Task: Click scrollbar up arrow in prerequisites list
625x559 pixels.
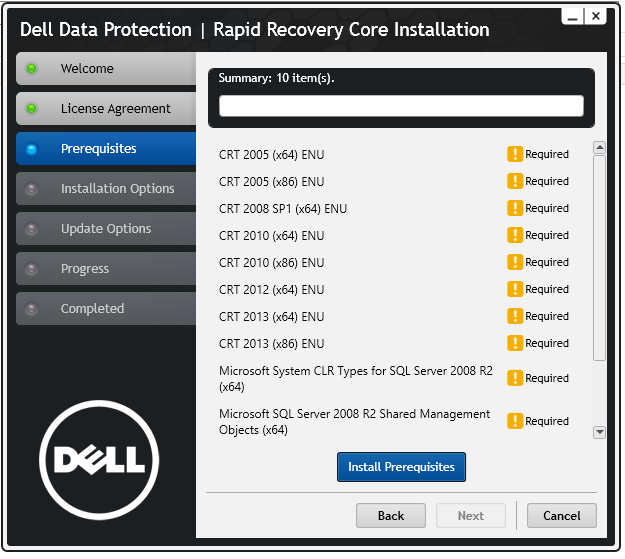Action: click(599, 148)
